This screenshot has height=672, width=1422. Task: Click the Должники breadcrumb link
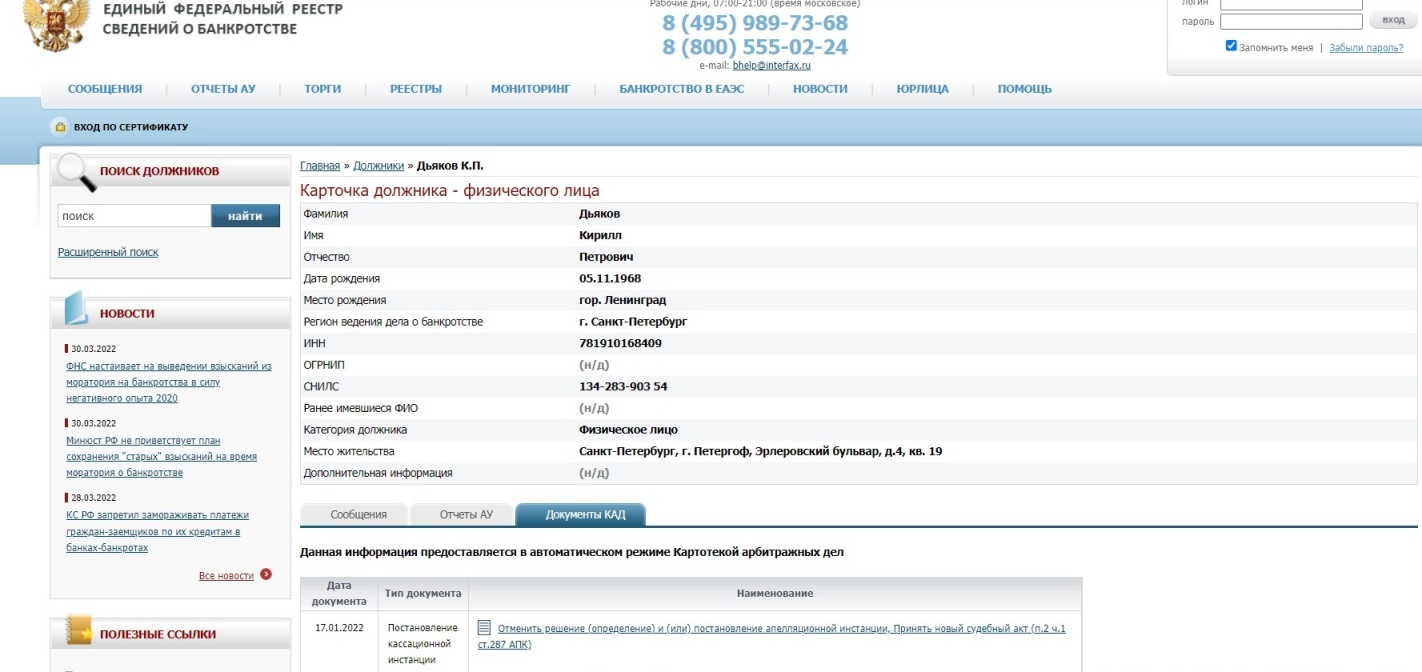(378, 165)
